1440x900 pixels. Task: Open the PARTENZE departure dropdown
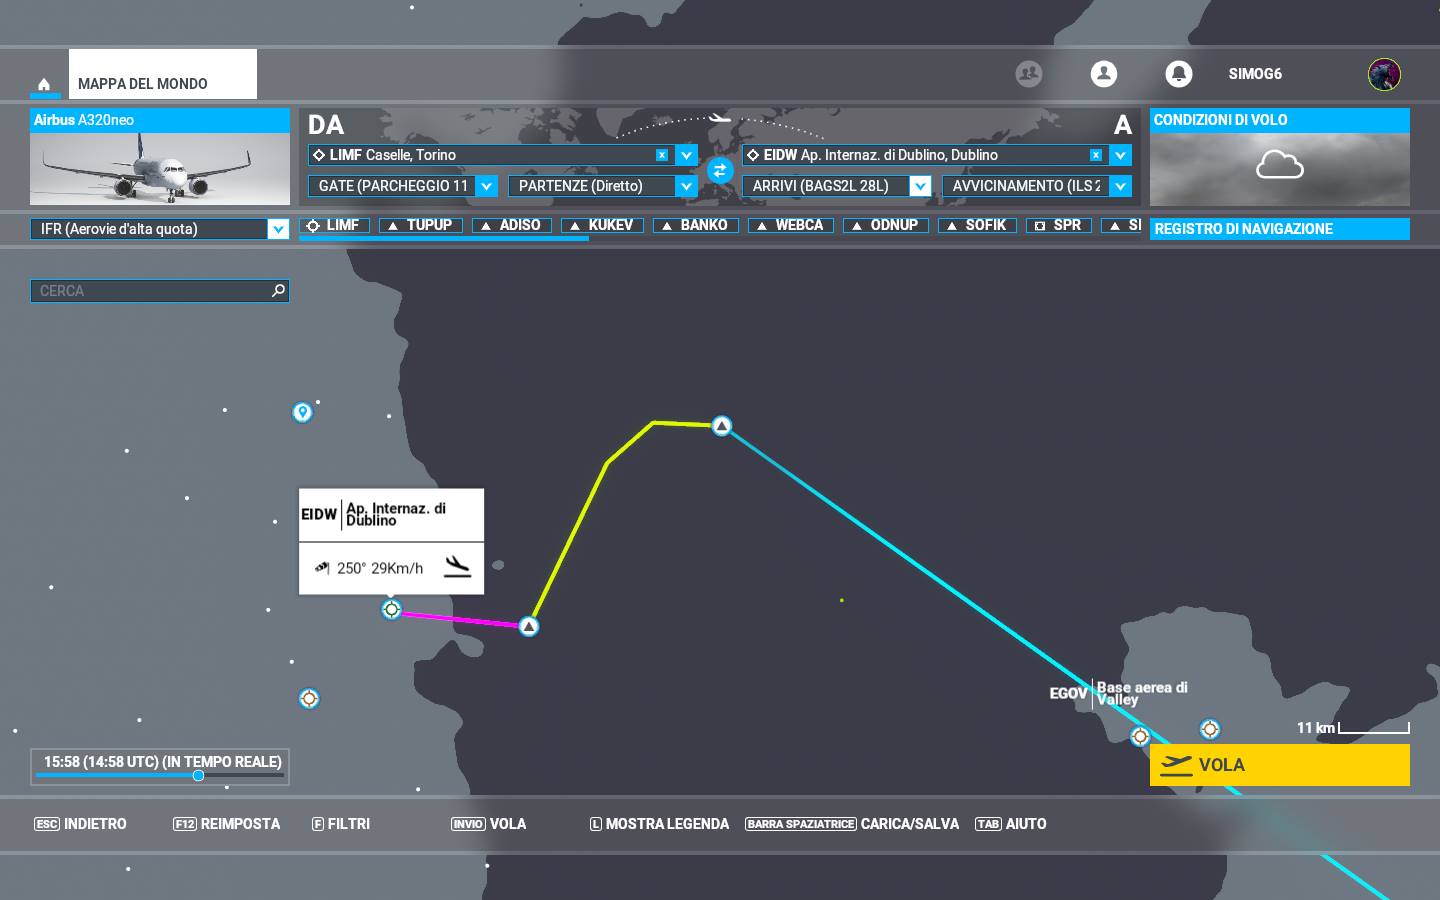click(686, 186)
